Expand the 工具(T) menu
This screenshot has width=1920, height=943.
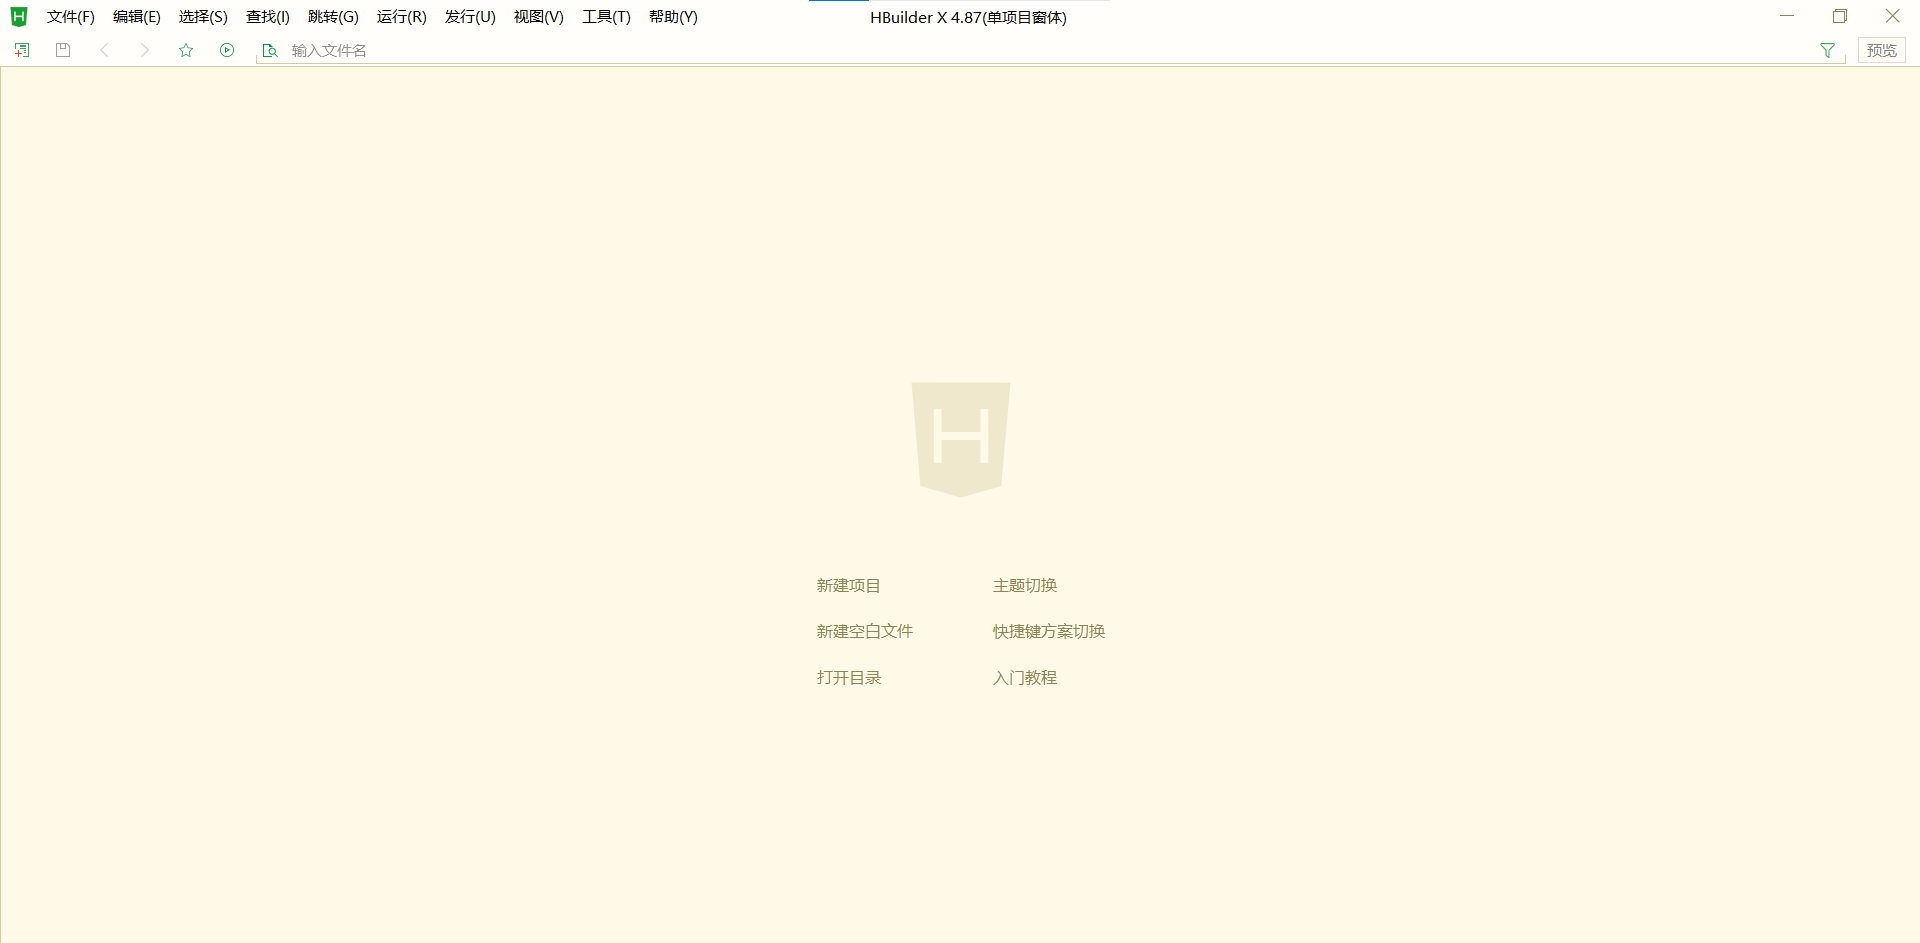(x=606, y=17)
